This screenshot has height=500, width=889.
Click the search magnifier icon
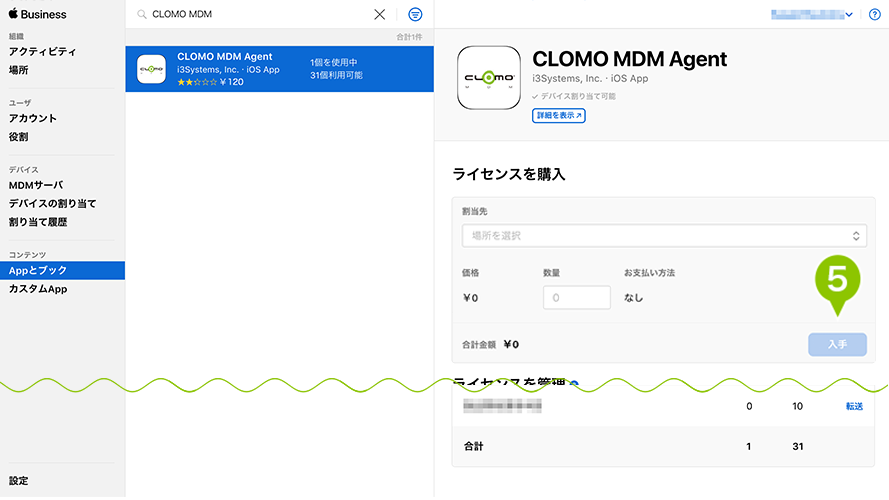pos(142,14)
